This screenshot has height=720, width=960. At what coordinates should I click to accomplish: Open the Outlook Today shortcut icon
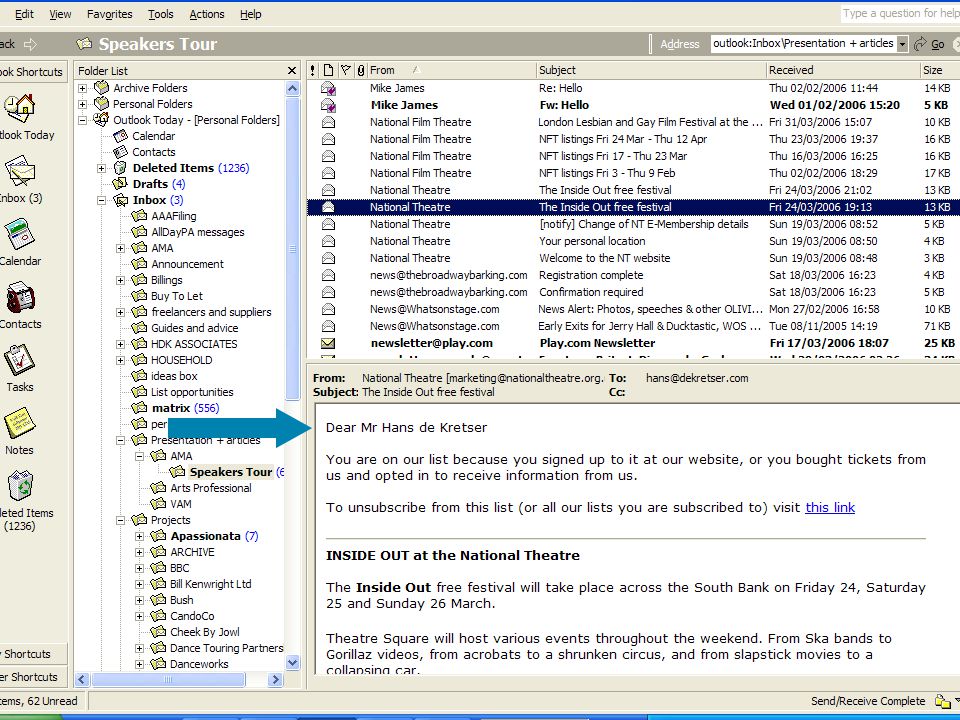pyautogui.click(x=20, y=109)
